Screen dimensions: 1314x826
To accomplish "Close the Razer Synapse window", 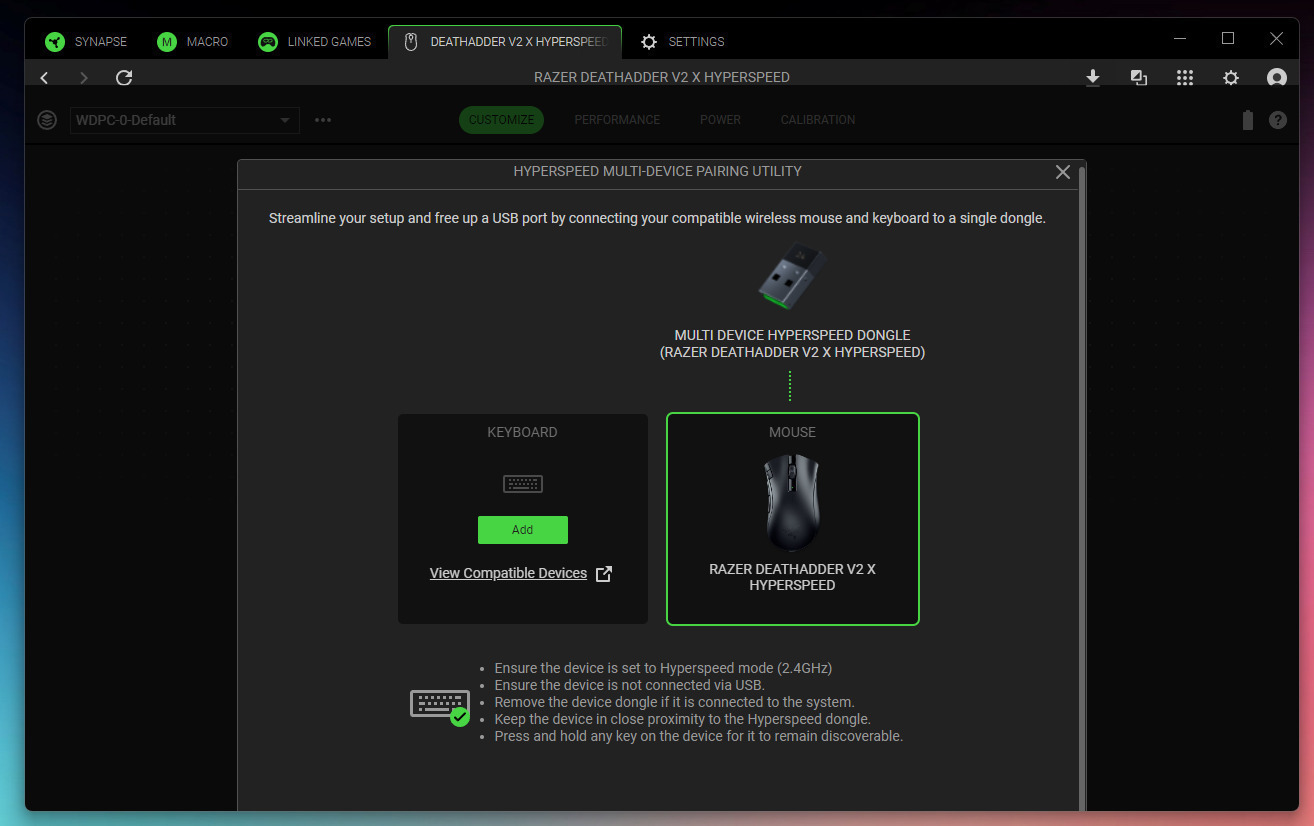I will click(x=1276, y=39).
